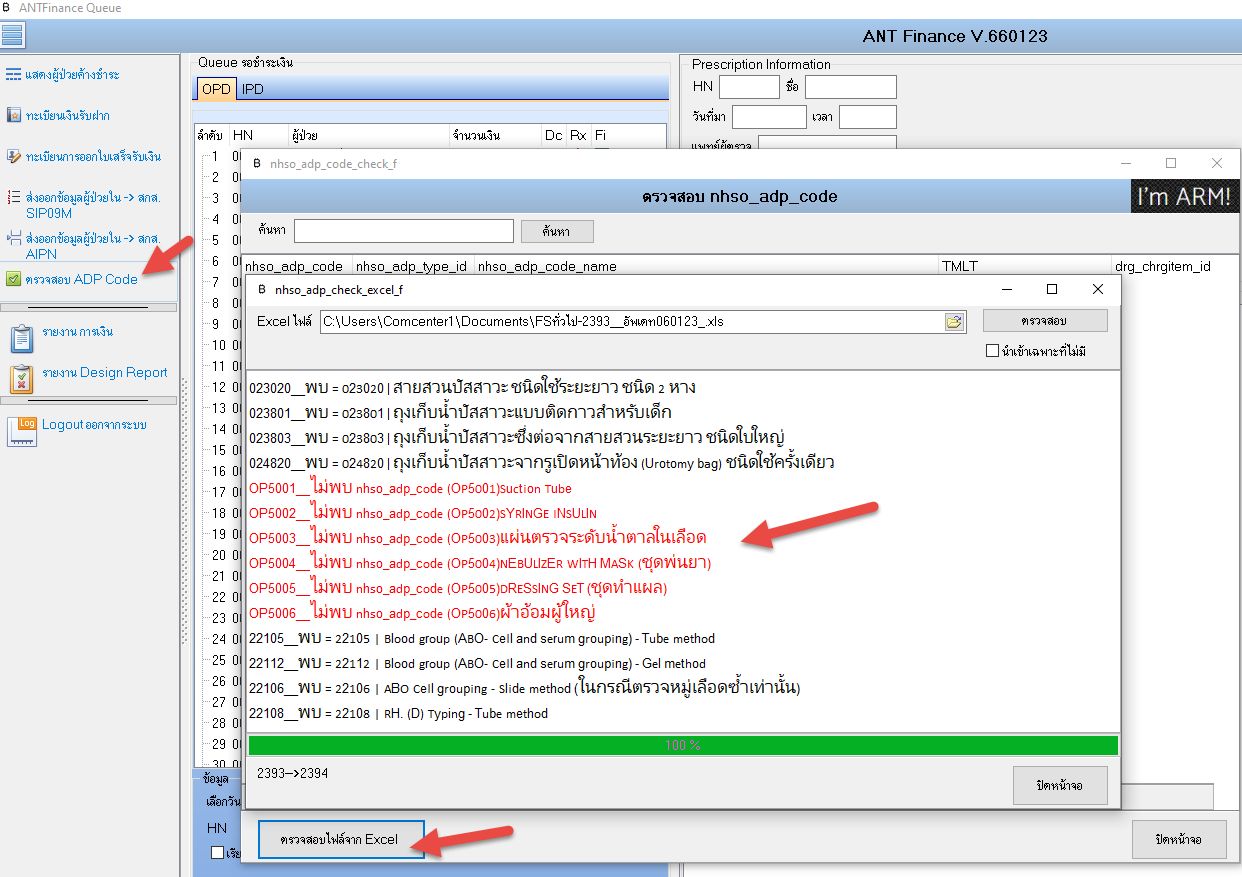Click the Logout ออกจากระบบ item

(77, 429)
